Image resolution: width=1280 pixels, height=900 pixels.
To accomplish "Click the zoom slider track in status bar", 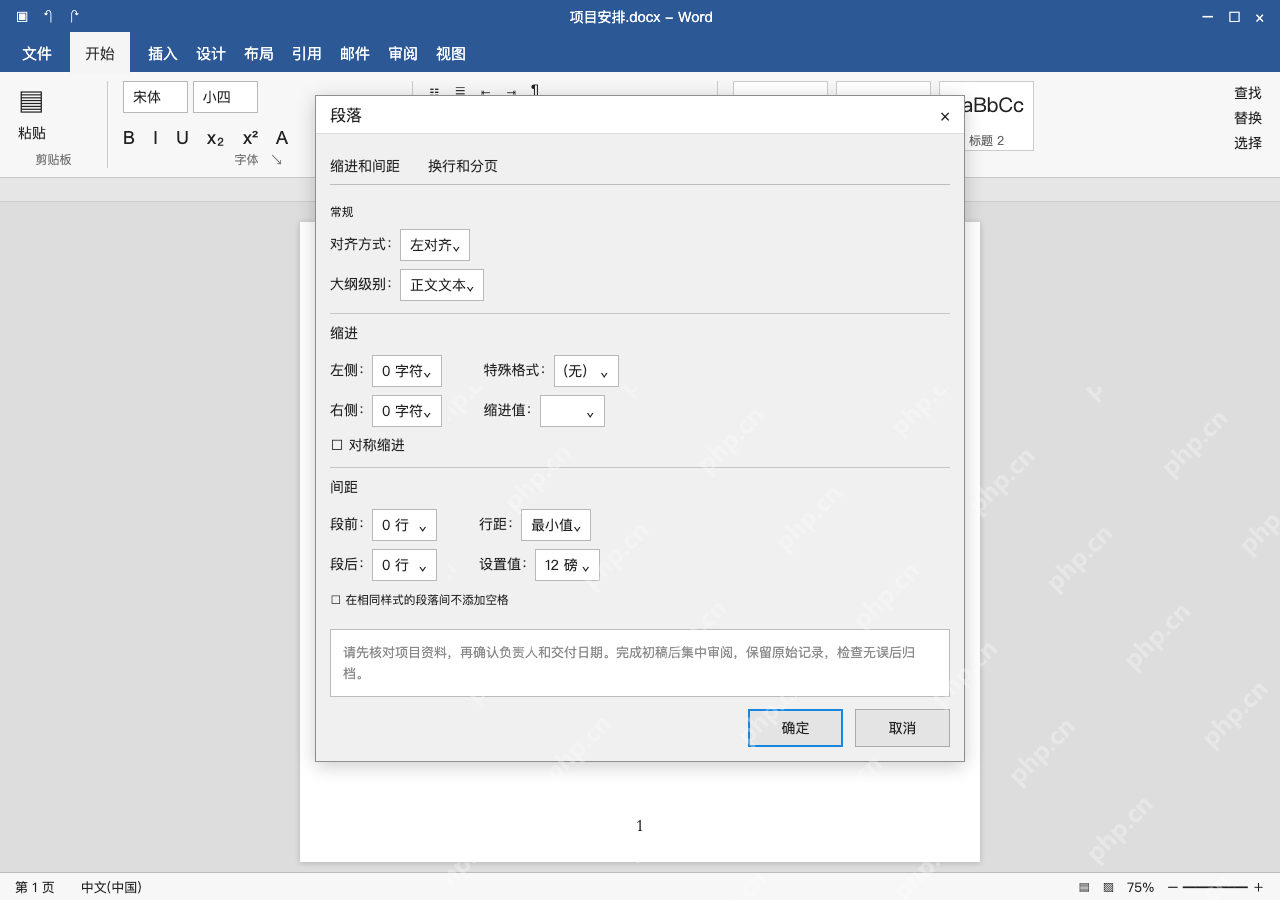I will 1215,887.
